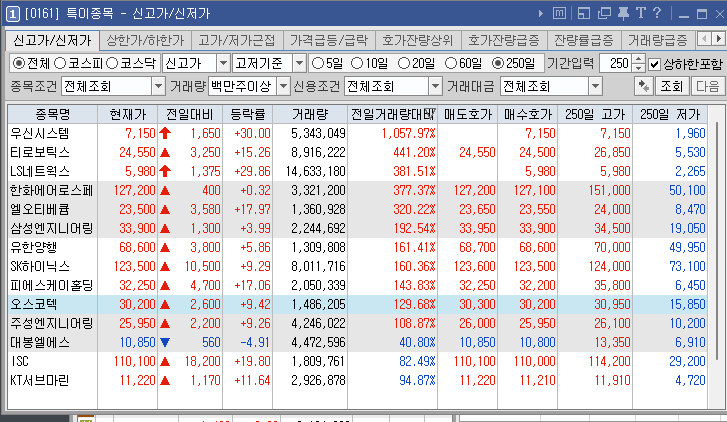The width and height of the screenshot is (727, 422).
Task: Sort by 등락률 column header
Action: 248,114
